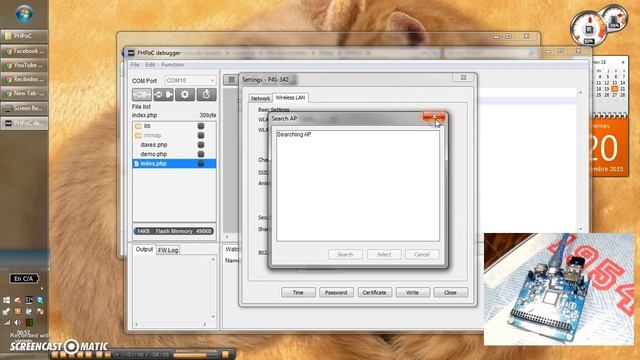The image size is (640, 360).
Task: Click the circuit board webcam thumbnail
Action: (x=559, y=289)
